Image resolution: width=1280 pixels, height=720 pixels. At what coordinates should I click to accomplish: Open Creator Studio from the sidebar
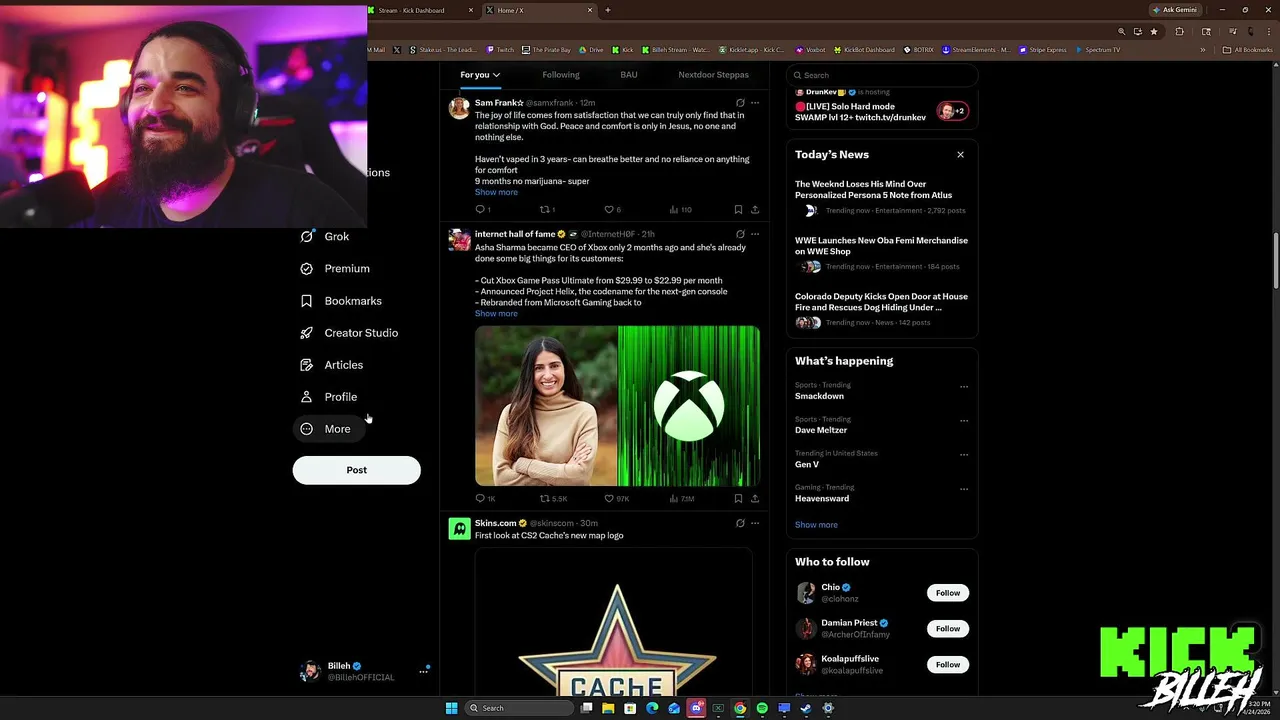[349, 333]
